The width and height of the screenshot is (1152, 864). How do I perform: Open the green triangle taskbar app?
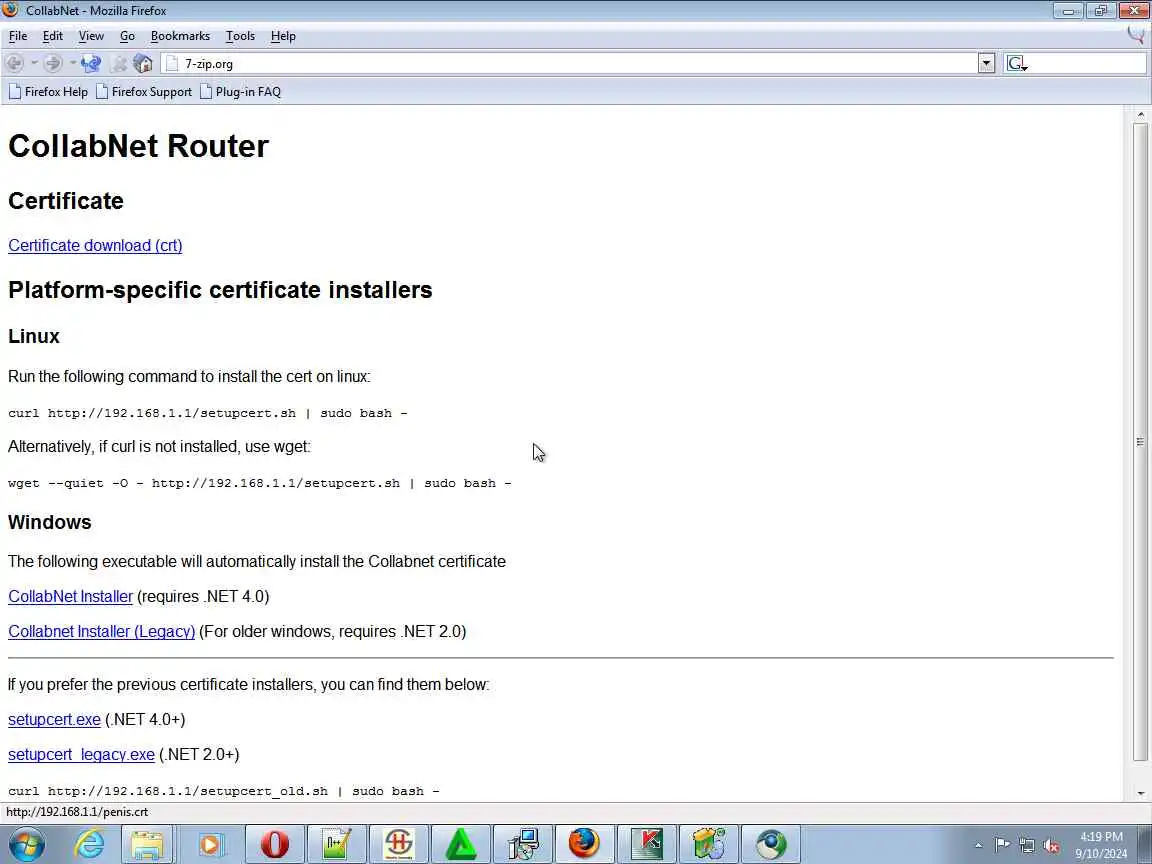pyautogui.click(x=461, y=844)
